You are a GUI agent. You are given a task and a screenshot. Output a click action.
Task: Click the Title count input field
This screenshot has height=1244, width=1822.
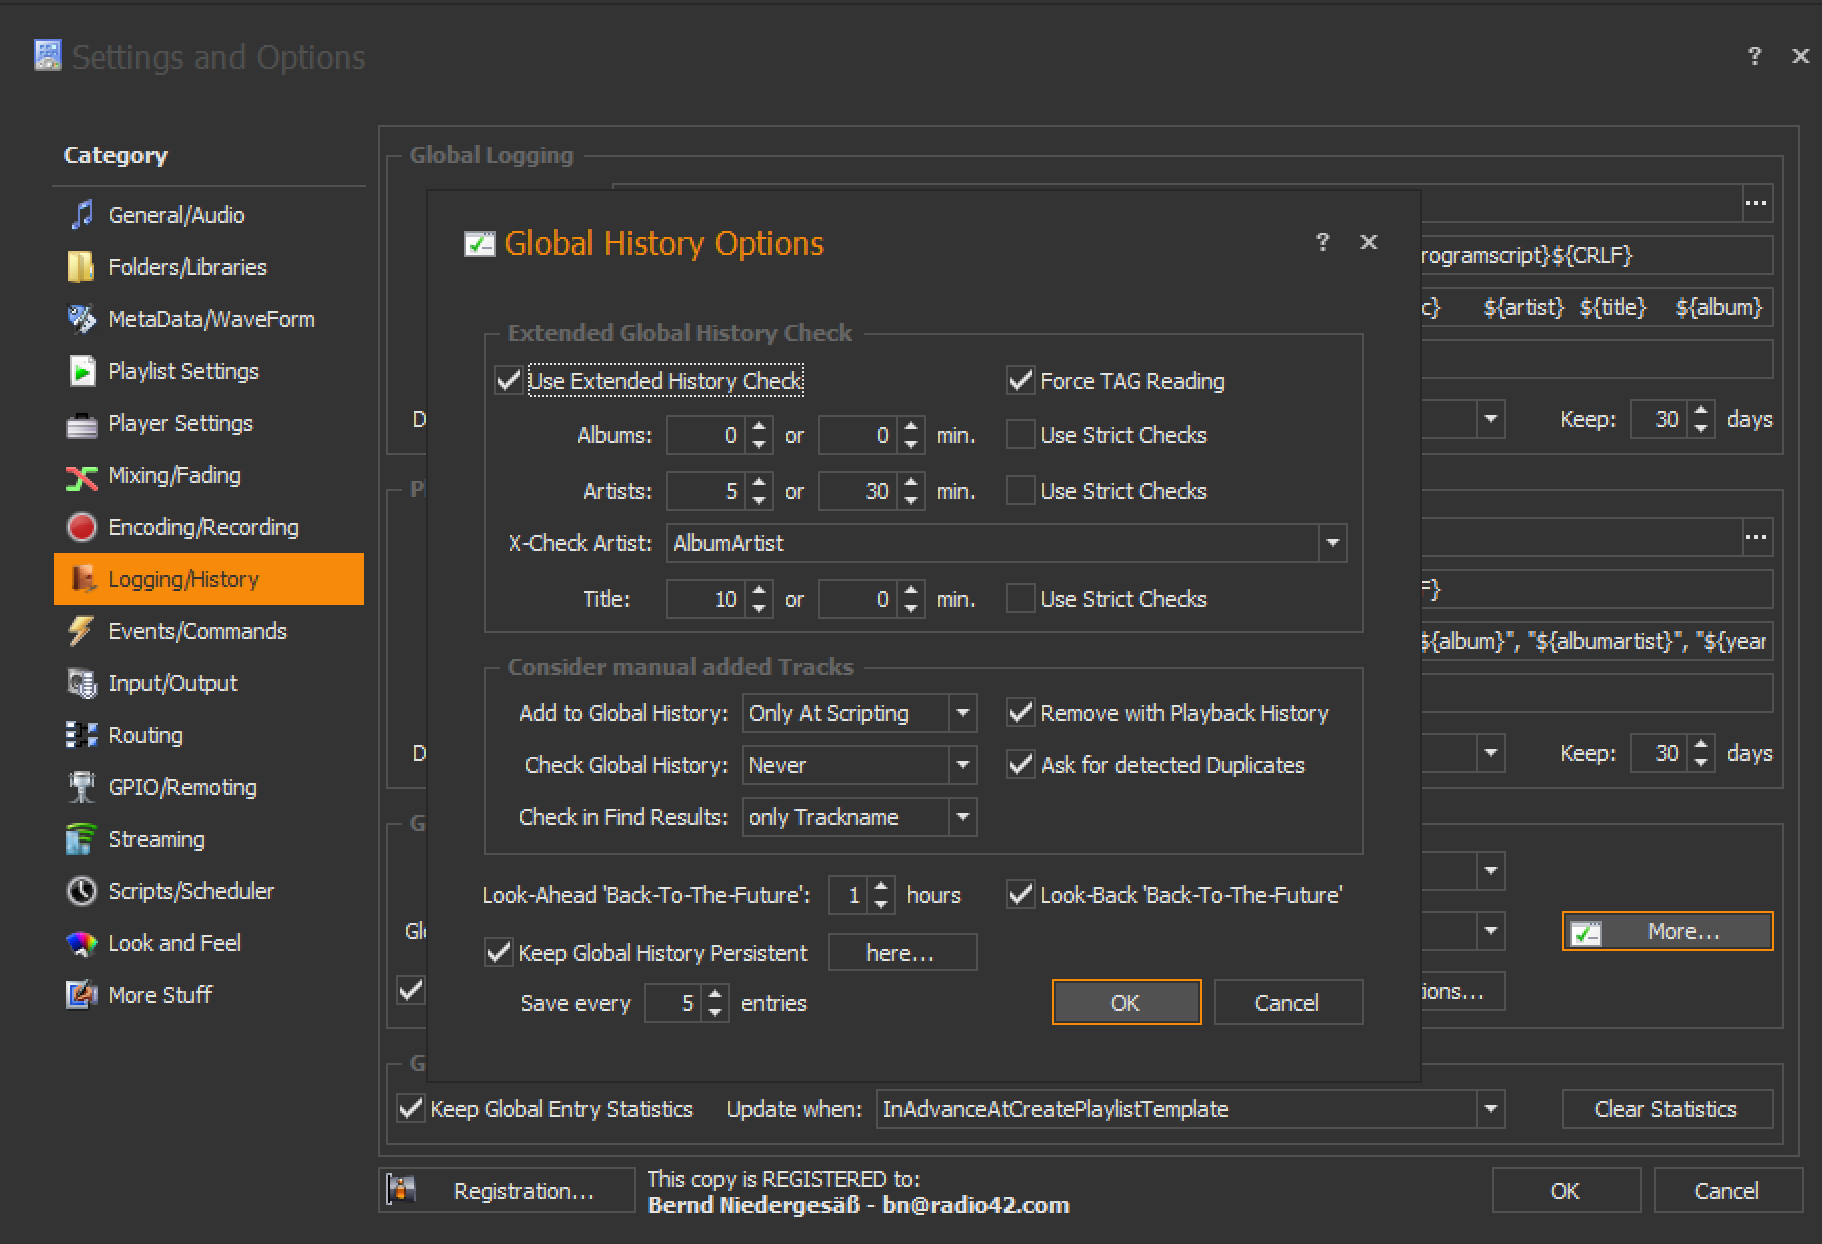coord(705,599)
